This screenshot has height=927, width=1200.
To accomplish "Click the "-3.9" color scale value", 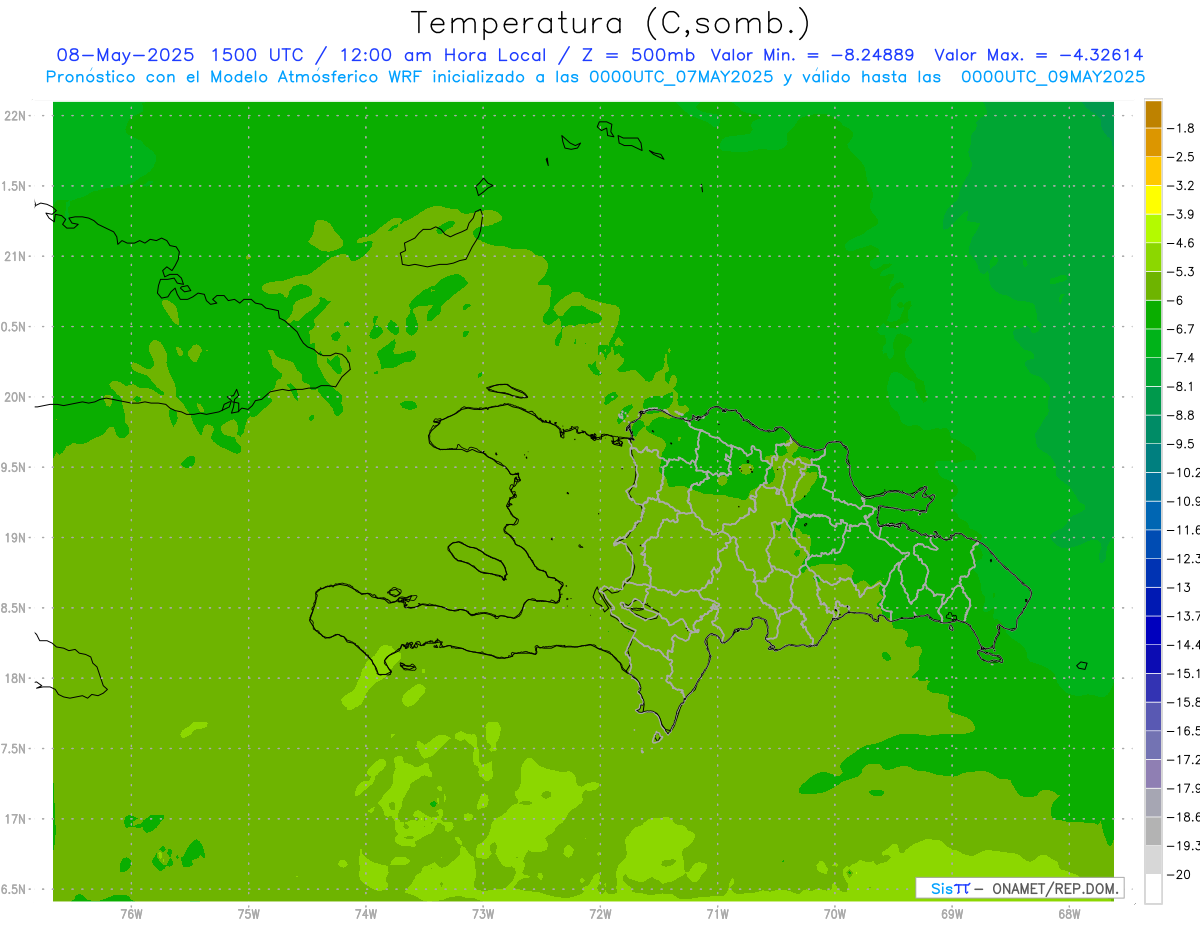I will click(x=1181, y=214).
